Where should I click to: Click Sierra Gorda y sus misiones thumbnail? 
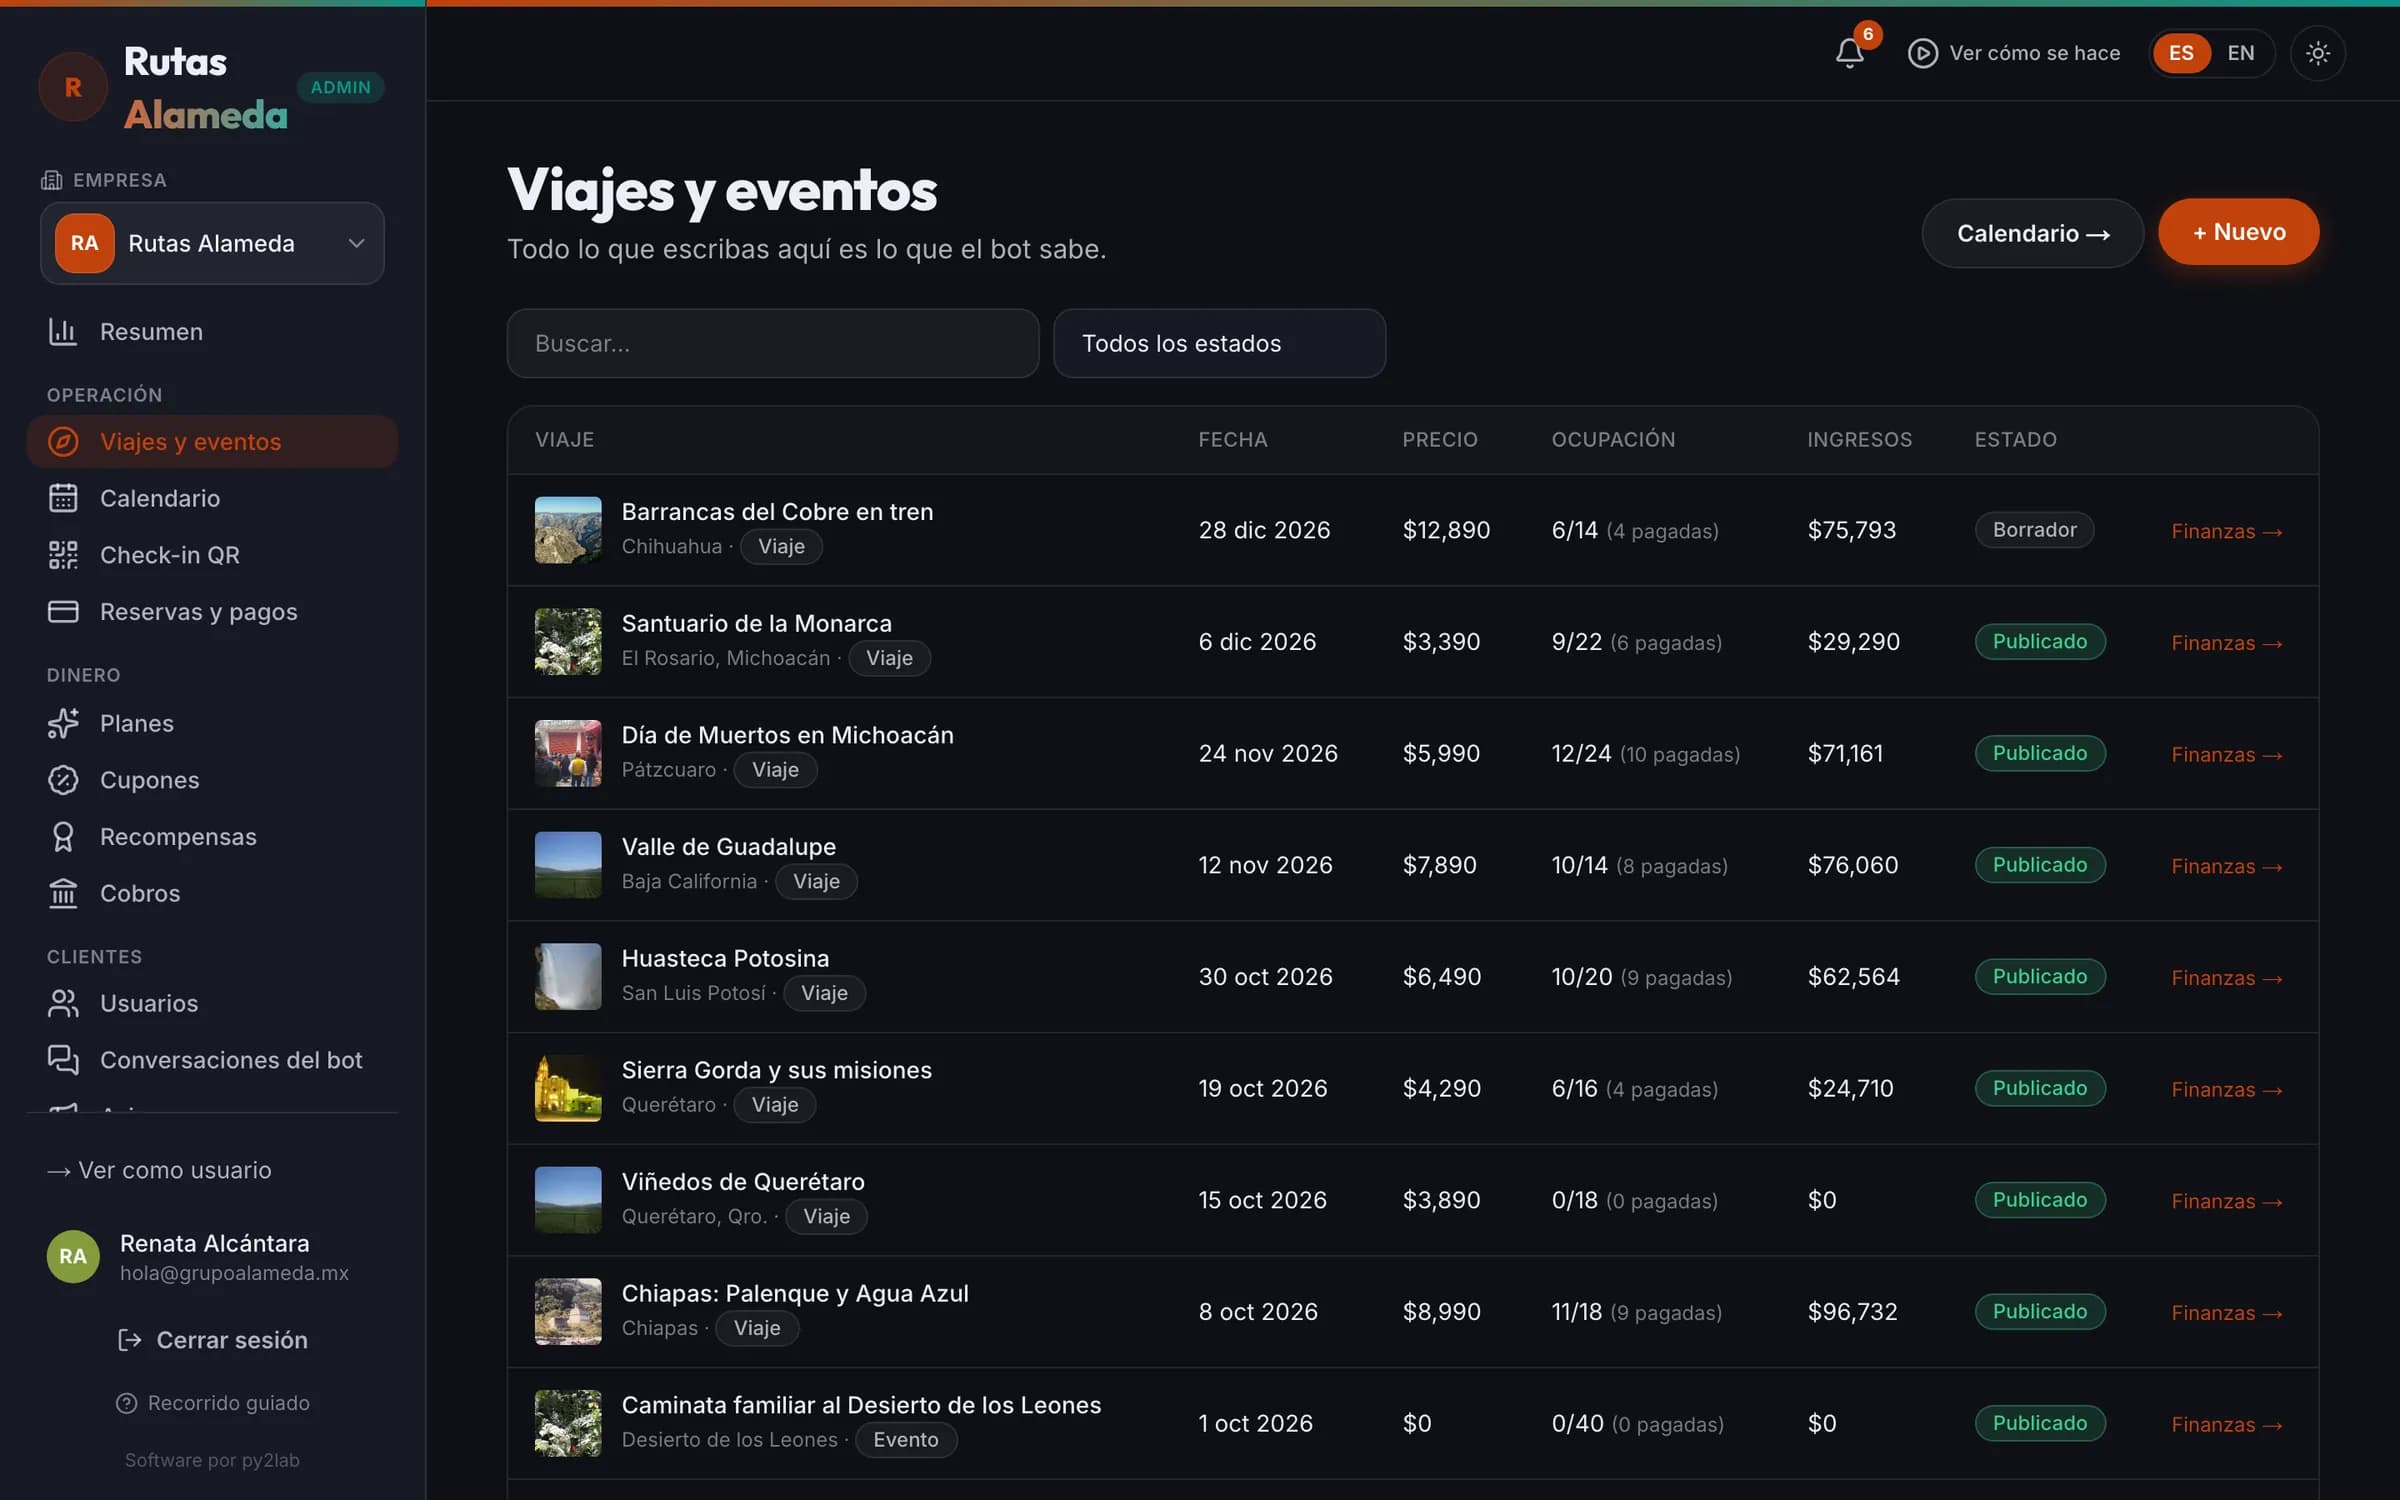[x=568, y=1088]
